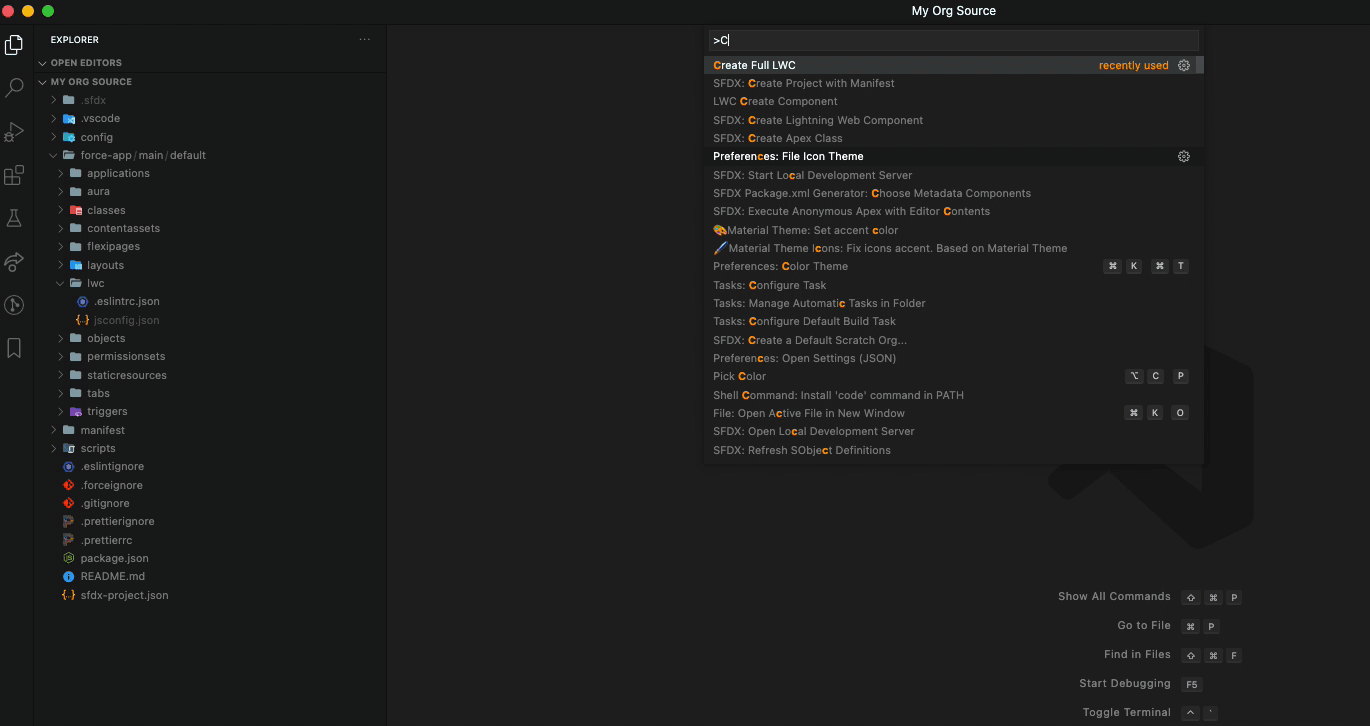The width and height of the screenshot is (1370, 726).
Task: Click the package.json node icon
Action: (68, 558)
